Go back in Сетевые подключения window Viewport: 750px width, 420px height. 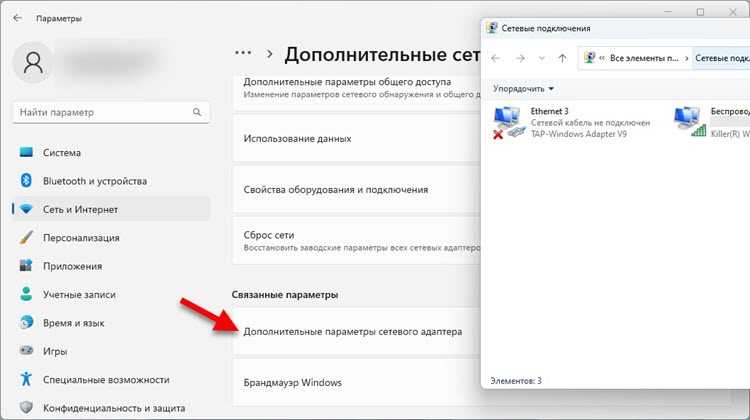[x=496, y=58]
